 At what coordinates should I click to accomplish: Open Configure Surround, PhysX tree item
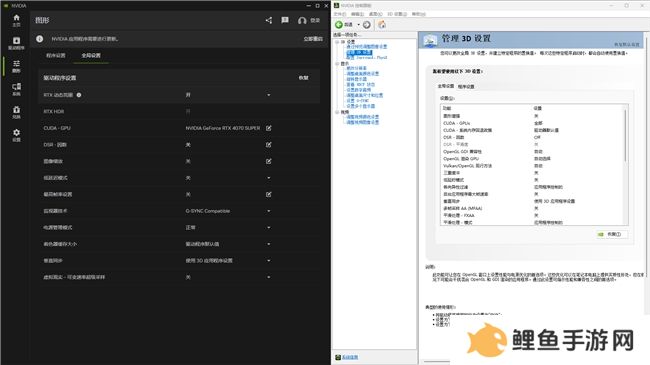(x=366, y=58)
